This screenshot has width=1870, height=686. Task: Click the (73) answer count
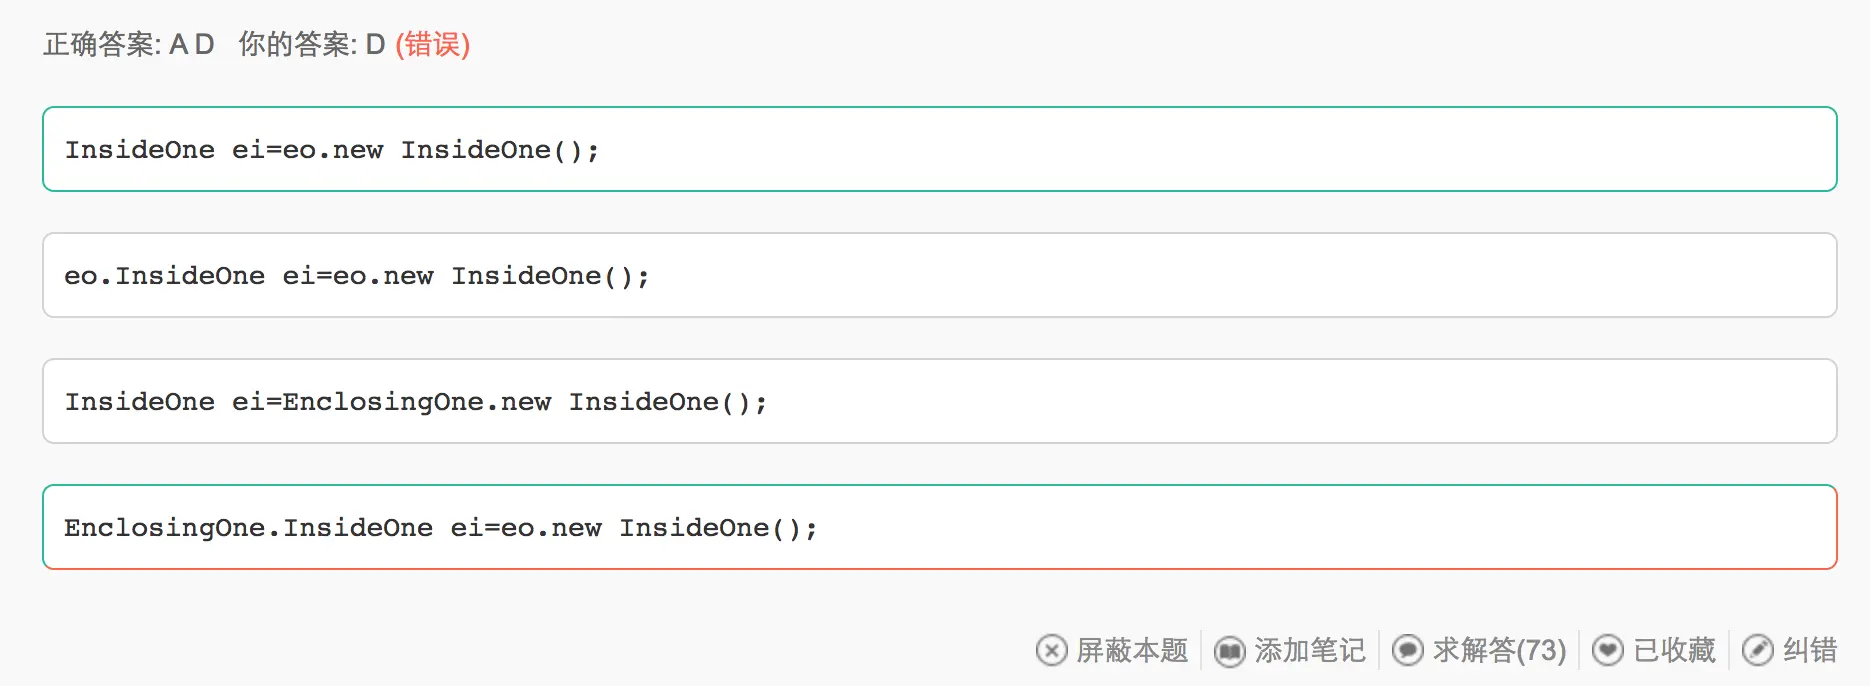(1541, 650)
